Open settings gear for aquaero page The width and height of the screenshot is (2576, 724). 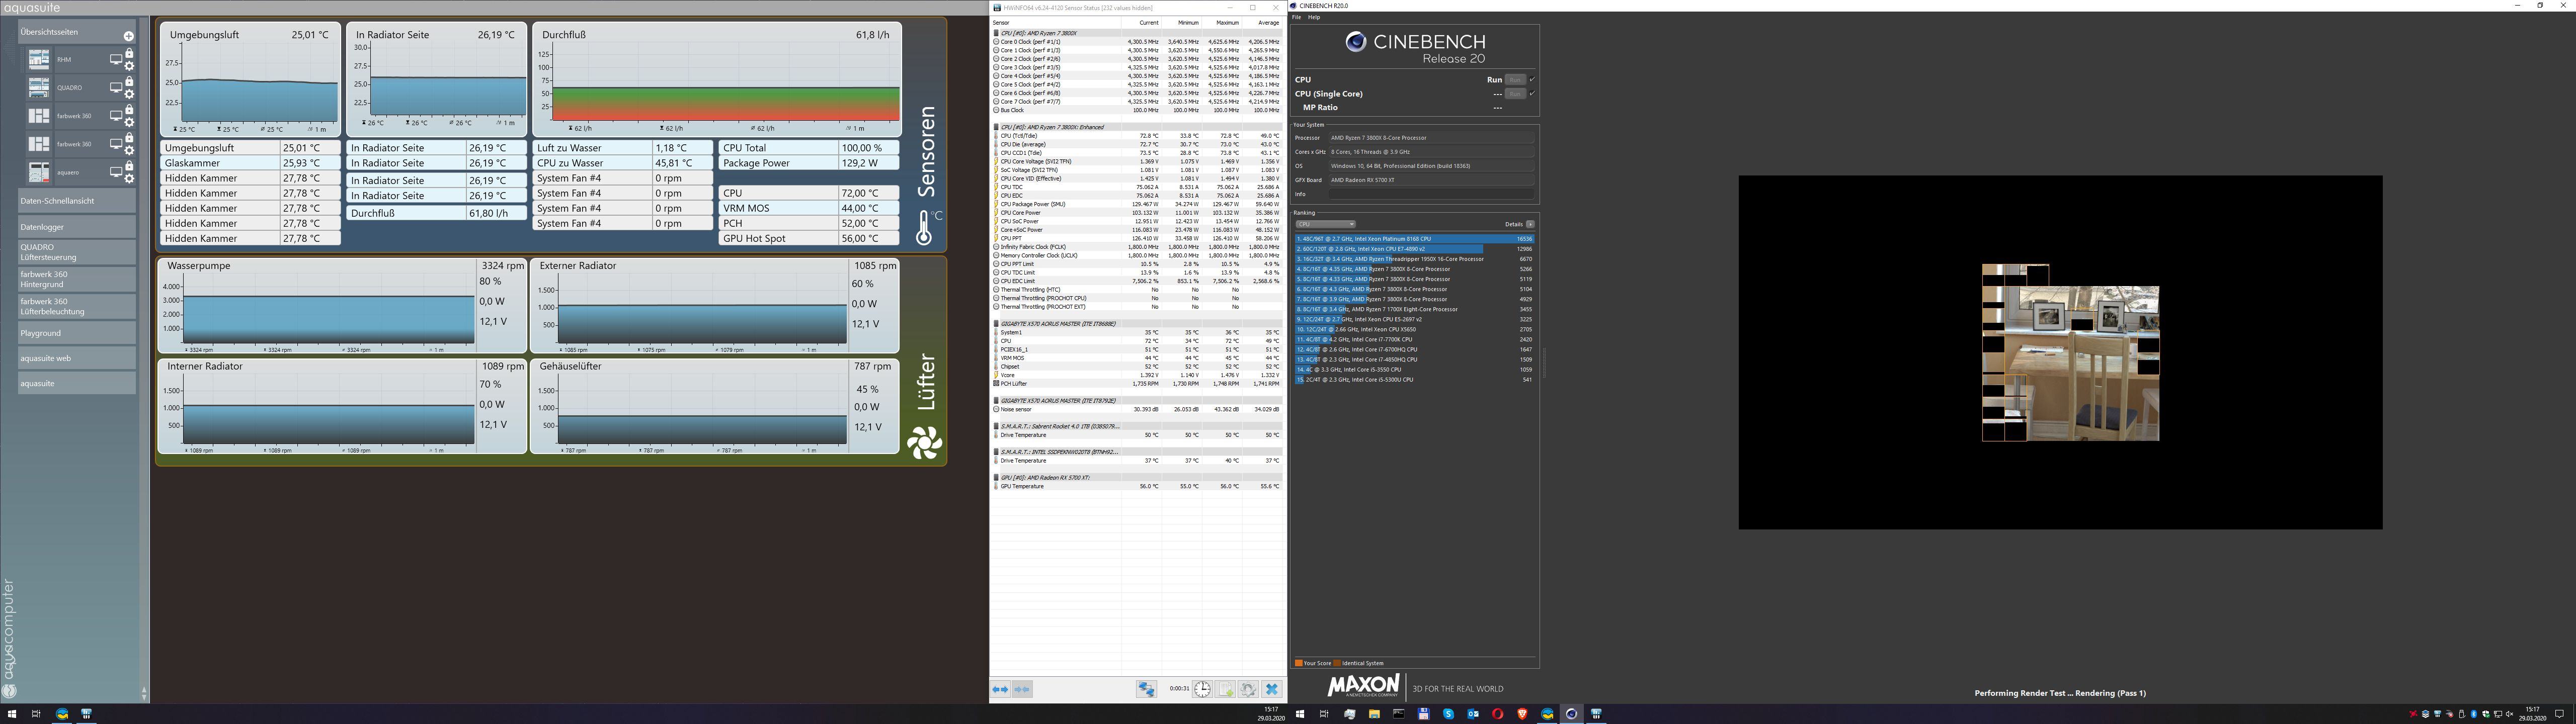click(x=129, y=178)
